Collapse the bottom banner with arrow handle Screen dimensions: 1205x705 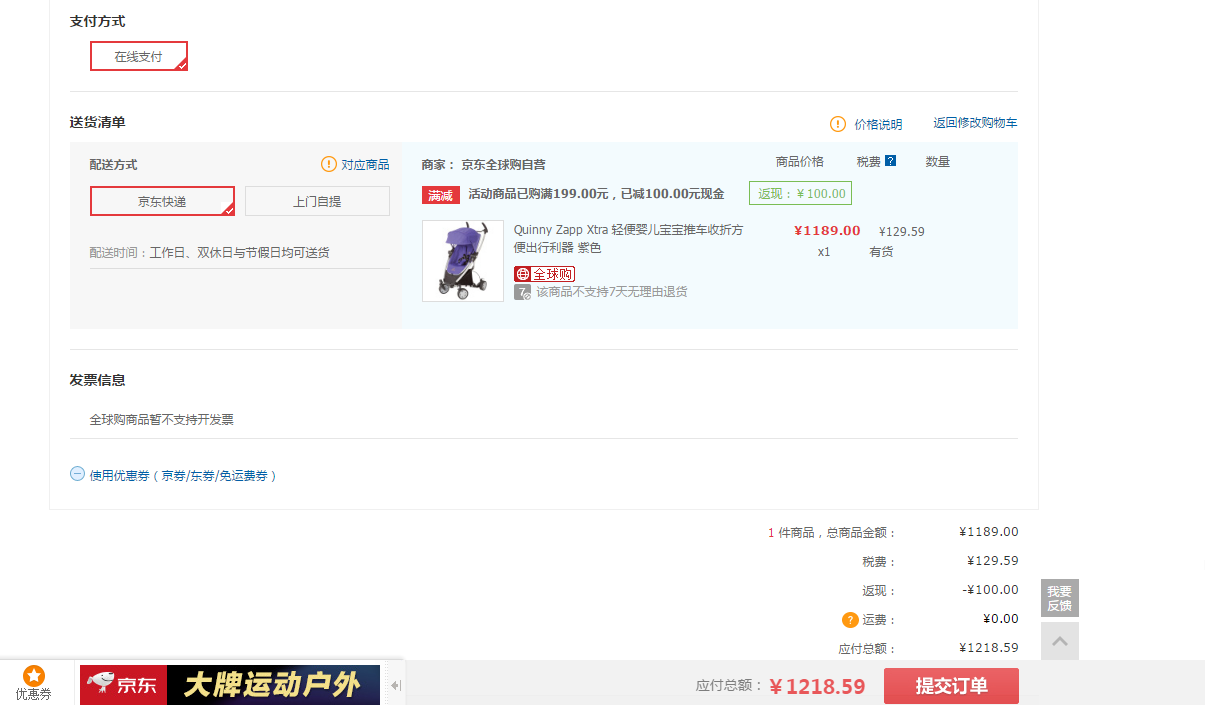click(x=396, y=685)
